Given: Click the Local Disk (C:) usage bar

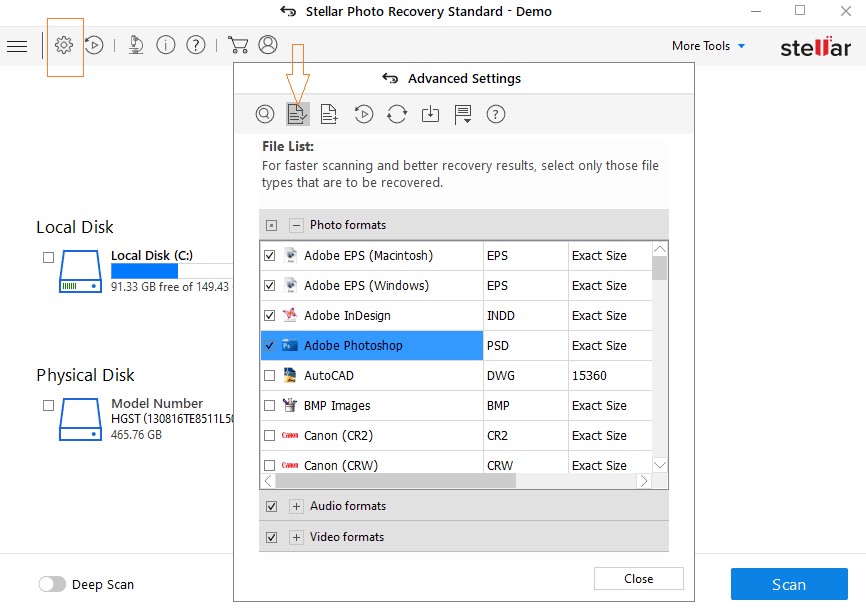Looking at the screenshot, I should point(171,271).
